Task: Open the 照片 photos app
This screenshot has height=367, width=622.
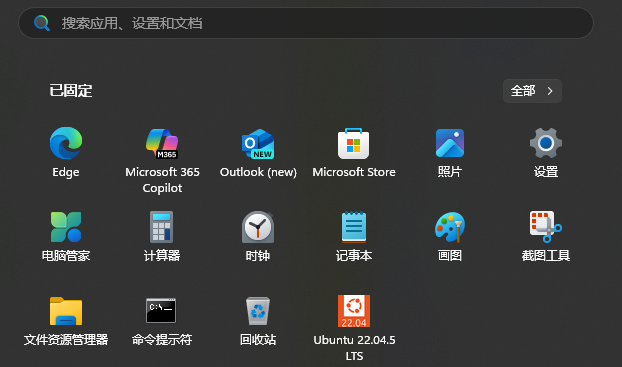Action: [x=450, y=144]
